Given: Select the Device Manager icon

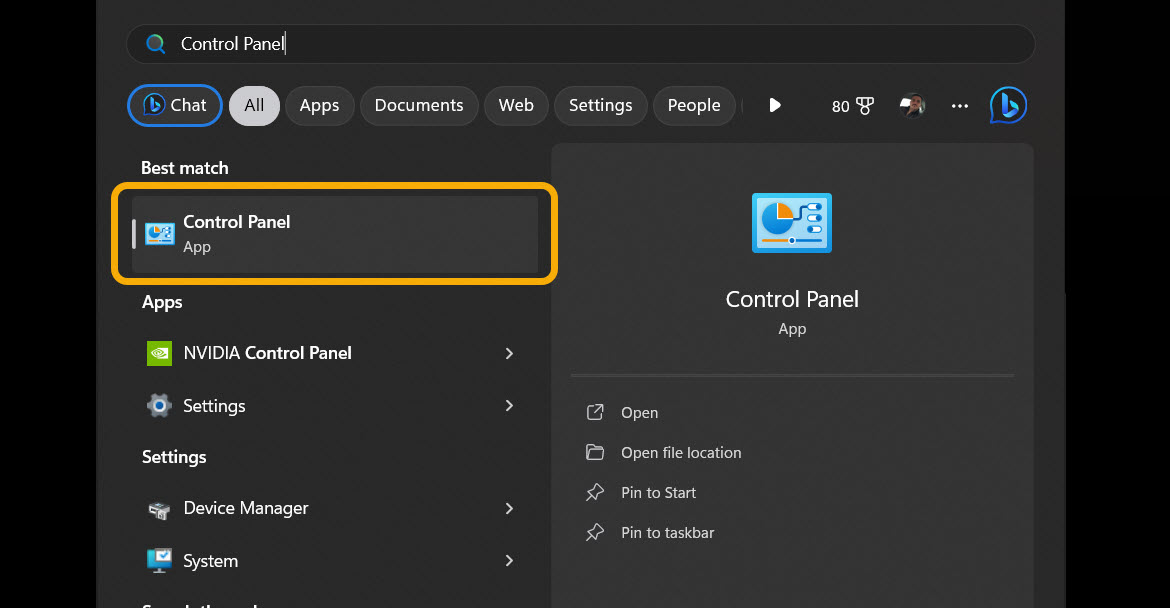Looking at the screenshot, I should (x=159, y=508).
